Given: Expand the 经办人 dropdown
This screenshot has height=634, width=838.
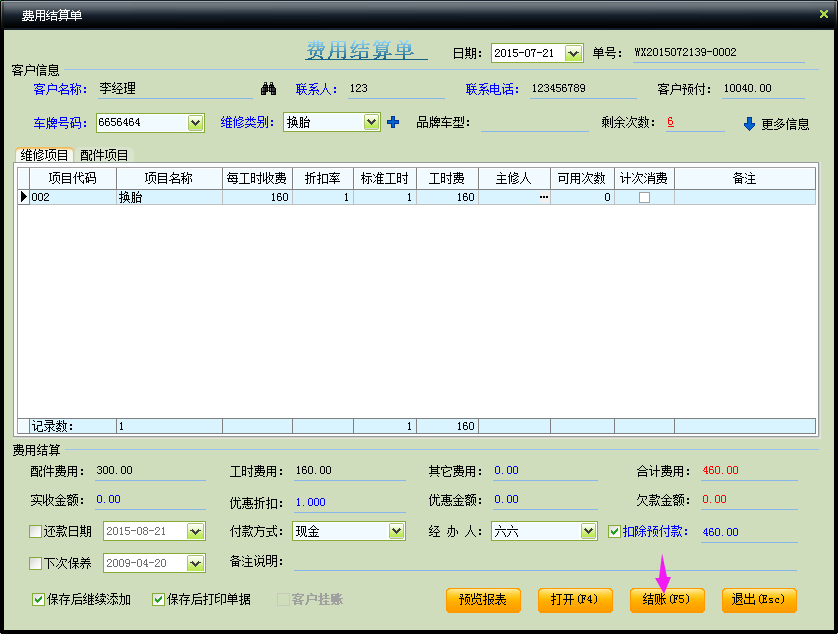Looking at the screenshot, I should click(x=588, y=531).
